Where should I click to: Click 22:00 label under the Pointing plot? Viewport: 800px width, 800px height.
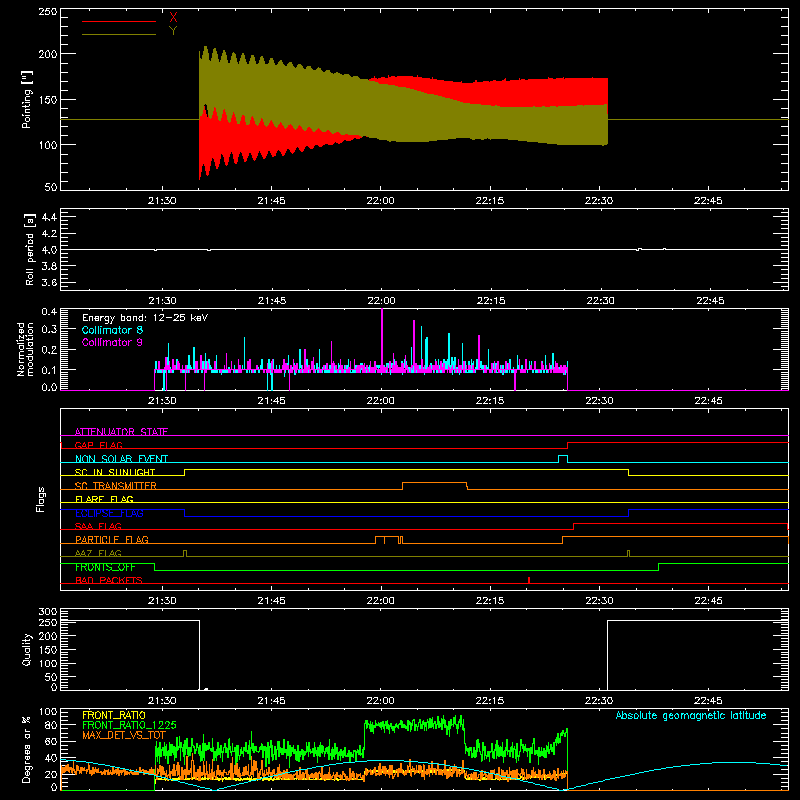381,201
